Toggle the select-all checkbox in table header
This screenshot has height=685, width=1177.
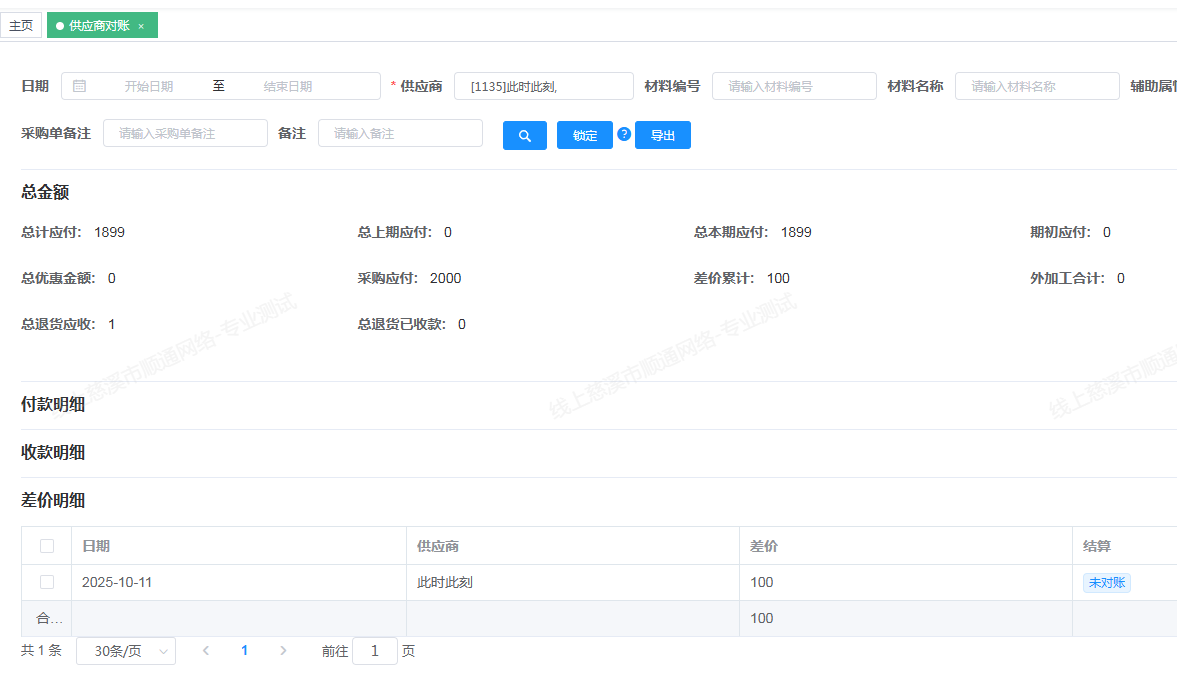tap(47, 546)
